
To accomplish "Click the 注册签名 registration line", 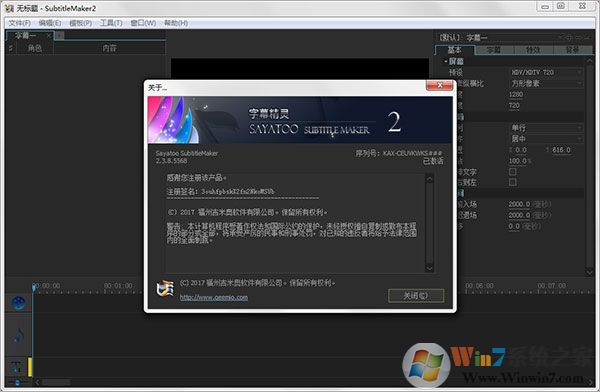I will pyautogui.click(x=220, y=191).
